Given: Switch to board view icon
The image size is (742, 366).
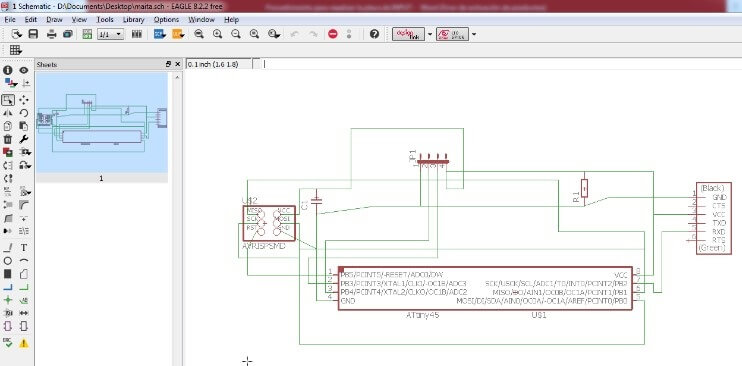Looking at the screenshot, I should (87, 34).
